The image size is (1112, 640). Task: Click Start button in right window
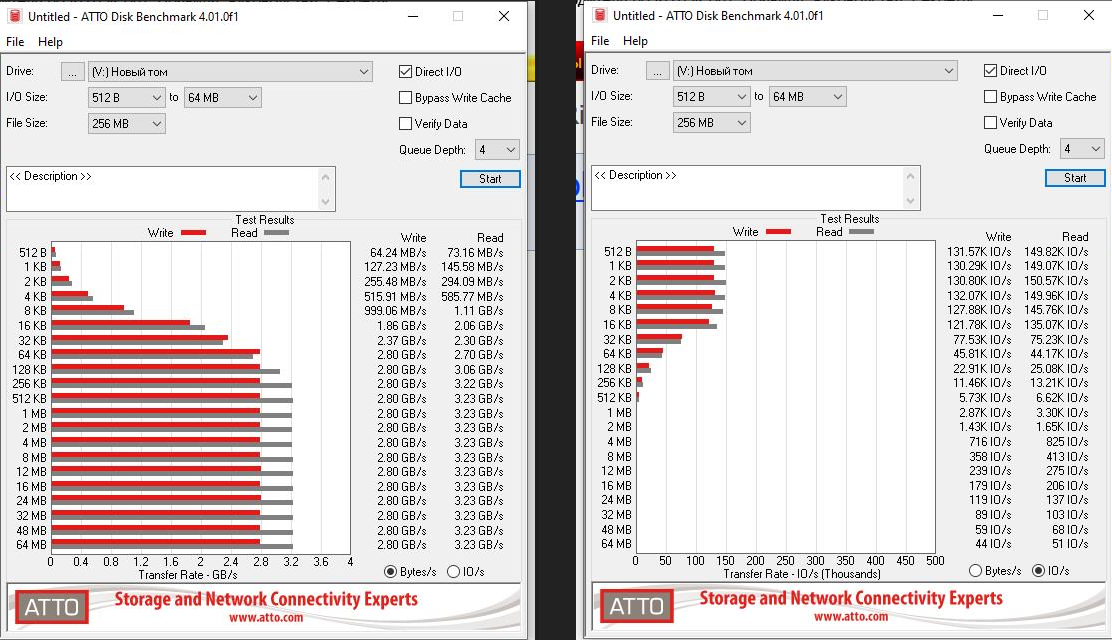(x=1075, y=178)
